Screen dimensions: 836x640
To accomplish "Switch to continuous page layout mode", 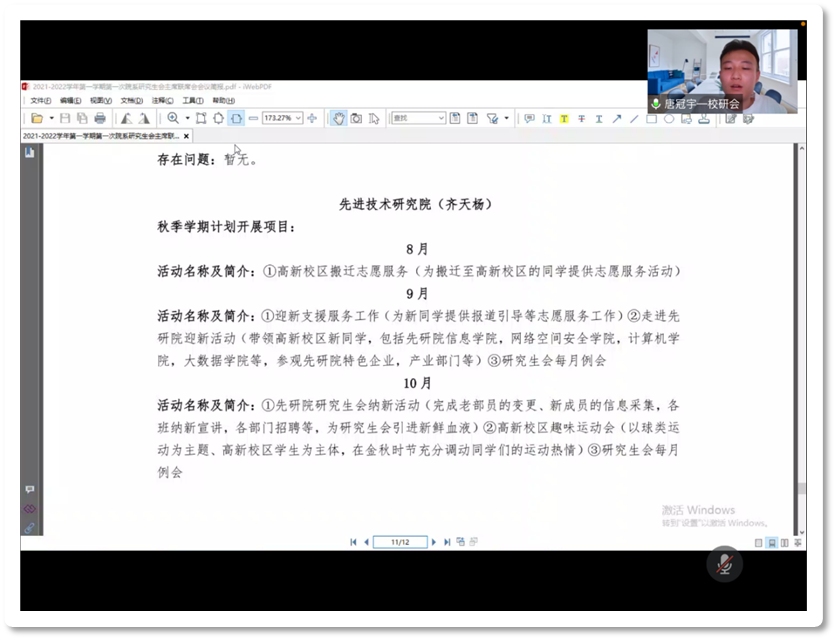I will coord(771,543).
